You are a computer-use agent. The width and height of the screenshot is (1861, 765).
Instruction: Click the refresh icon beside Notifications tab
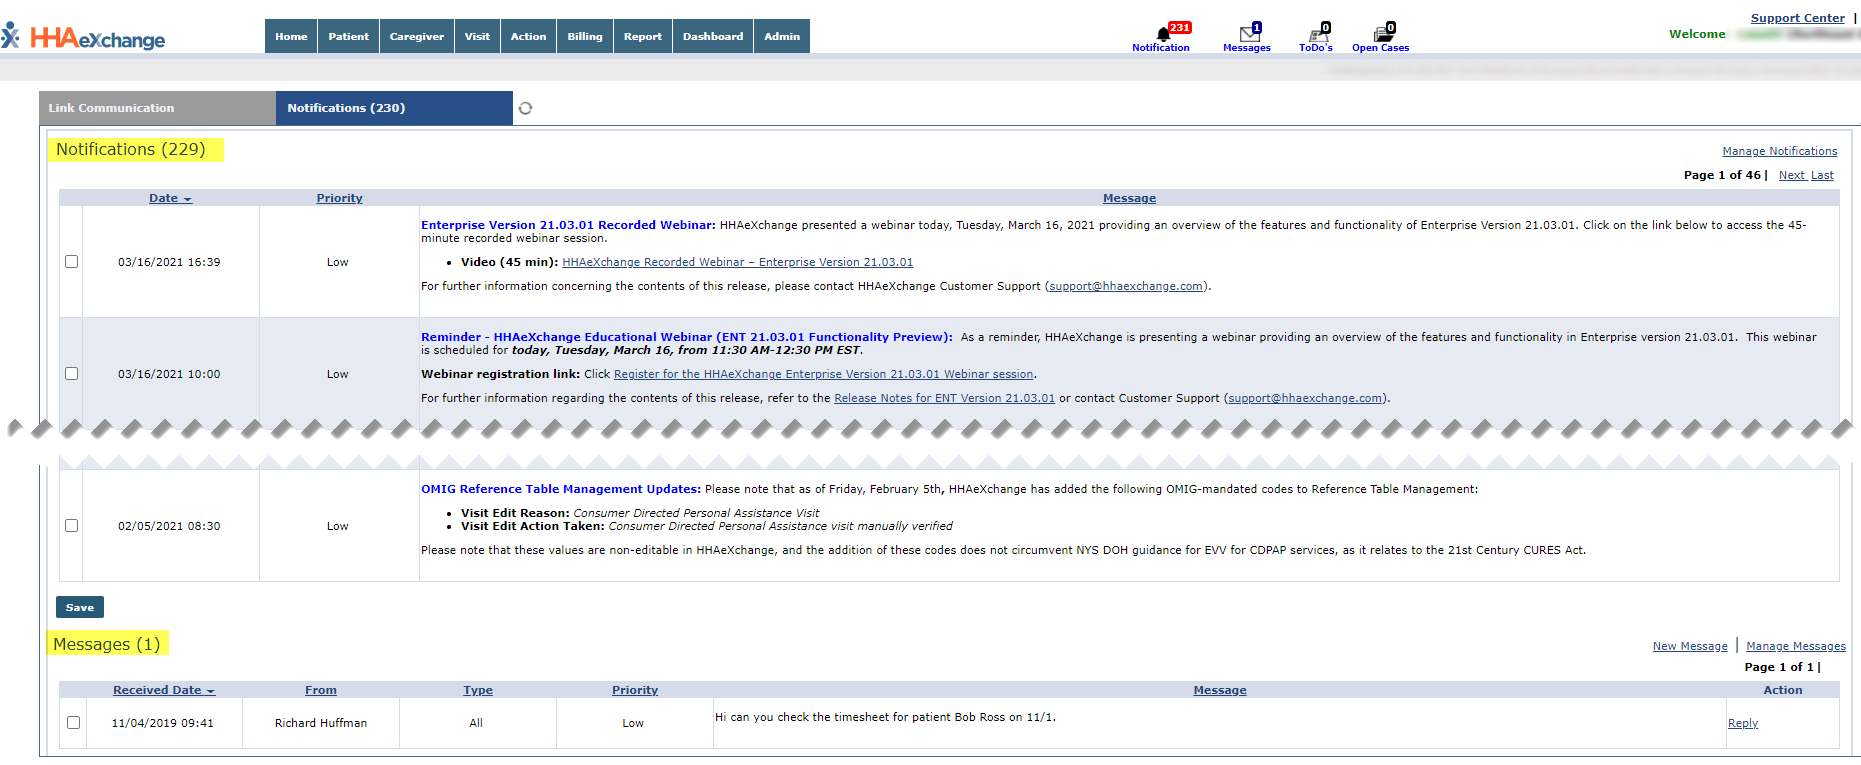pyautogui.click(x=525, y=108)
